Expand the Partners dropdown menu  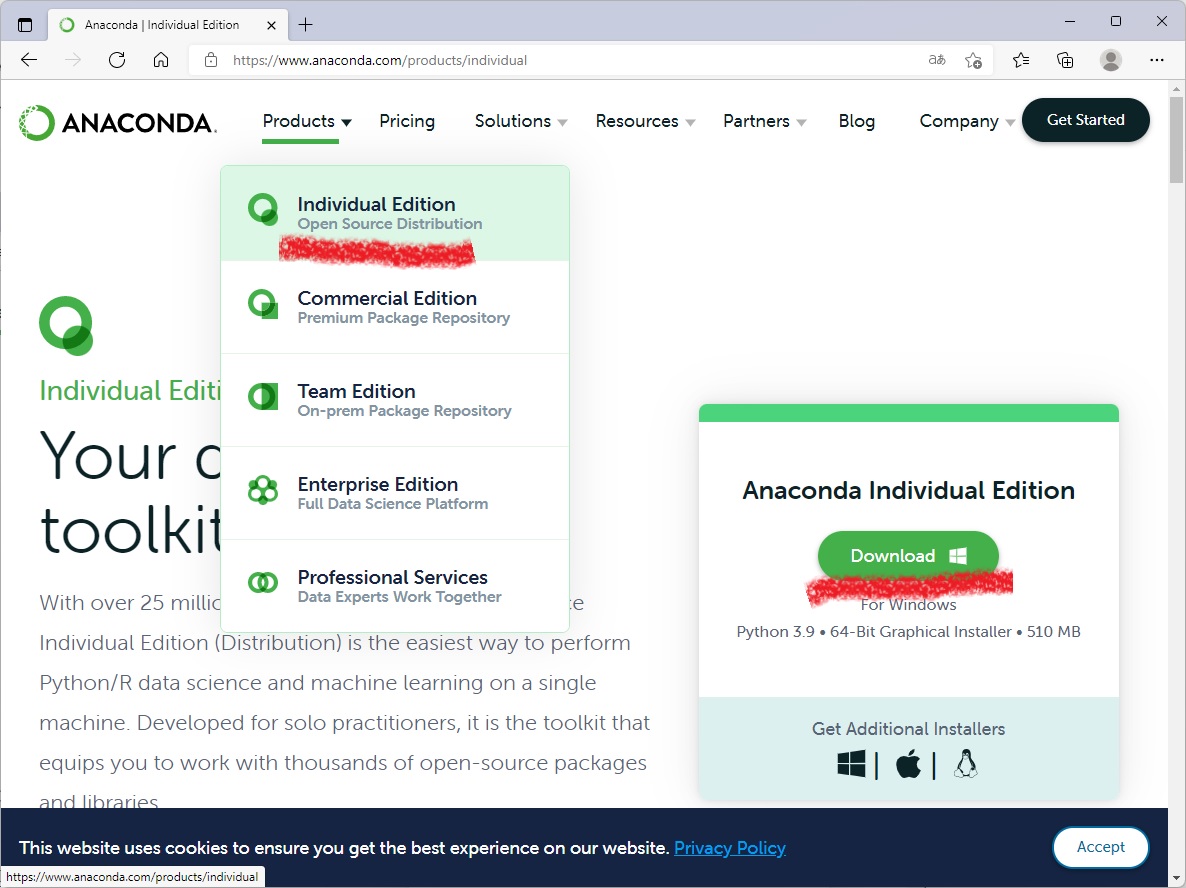pyautogui.click(x=765, y=121)
